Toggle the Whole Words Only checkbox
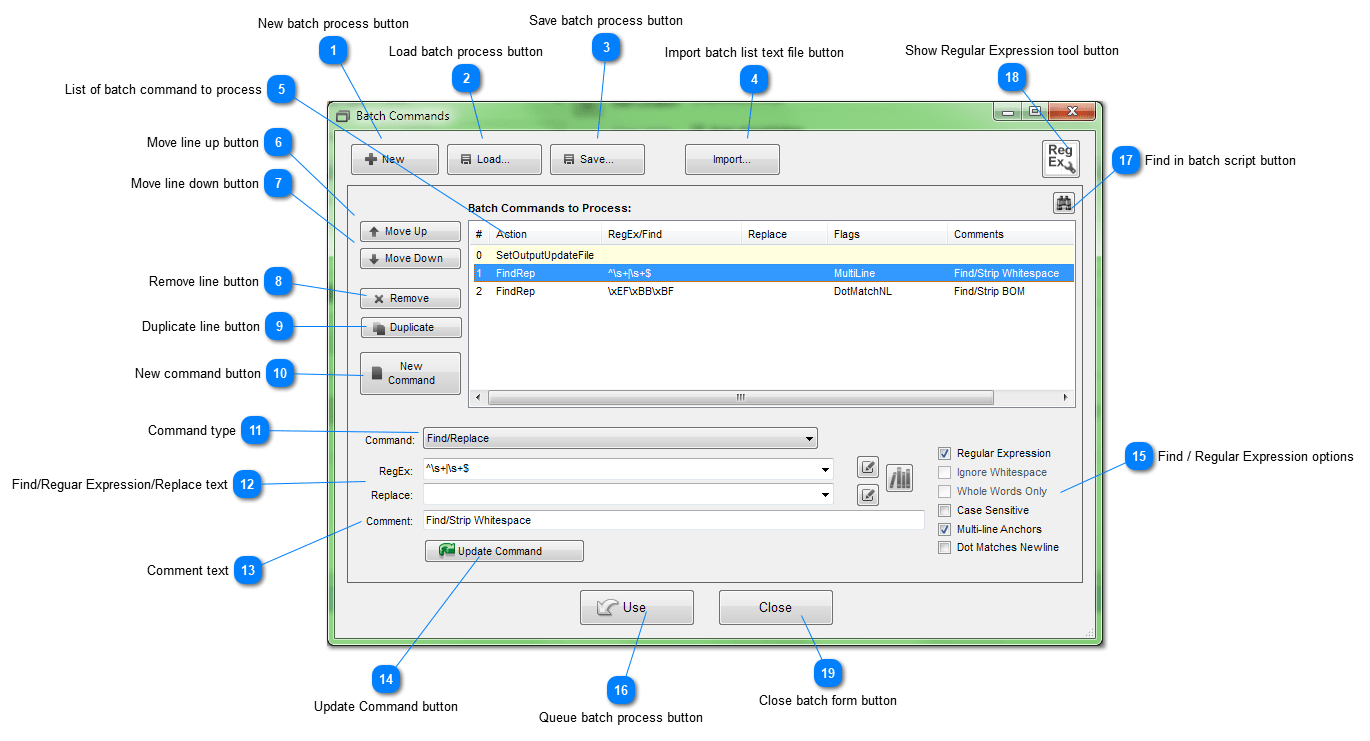Viewport: 1370px width, 741px height. tap(944, 491)
